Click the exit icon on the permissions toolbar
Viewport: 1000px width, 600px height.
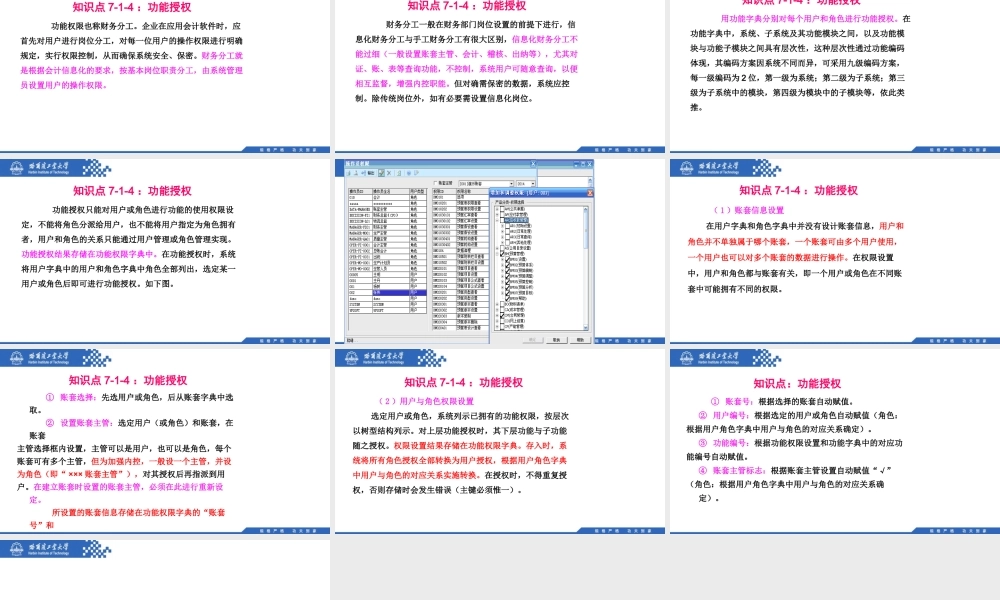click(416, 172)
